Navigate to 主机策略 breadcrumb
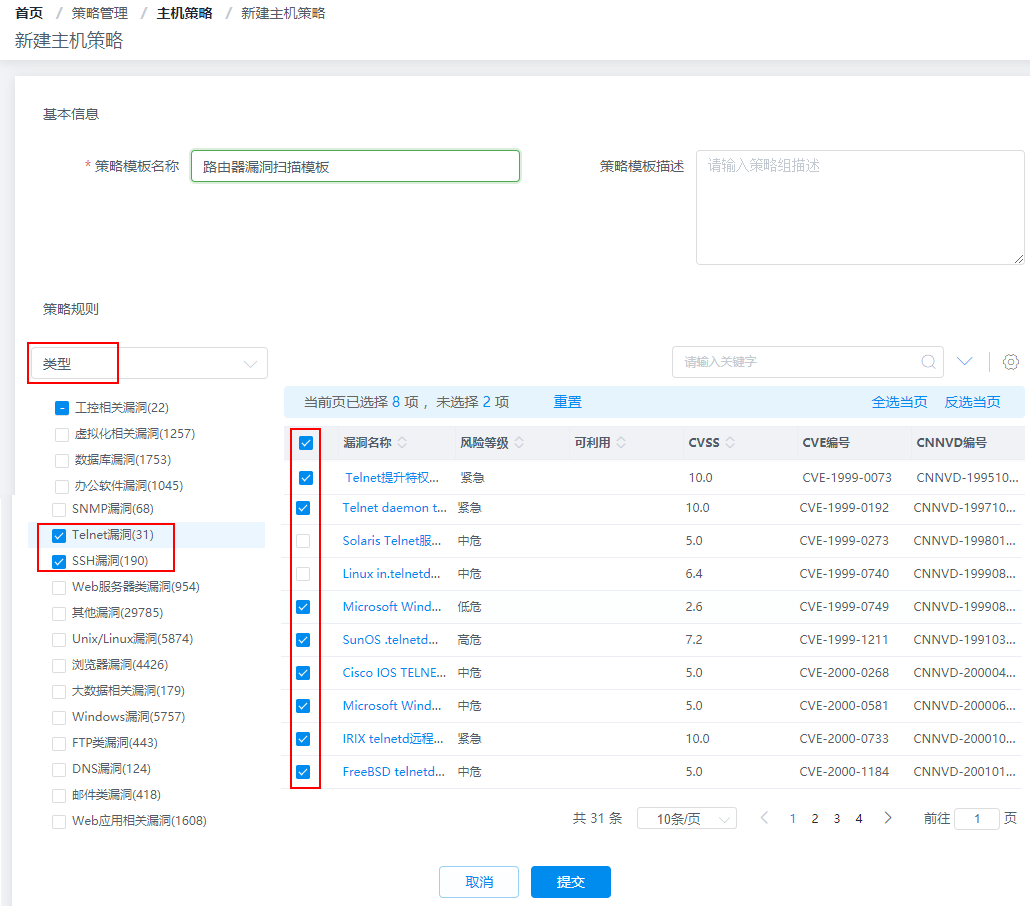 coord(185,13)
